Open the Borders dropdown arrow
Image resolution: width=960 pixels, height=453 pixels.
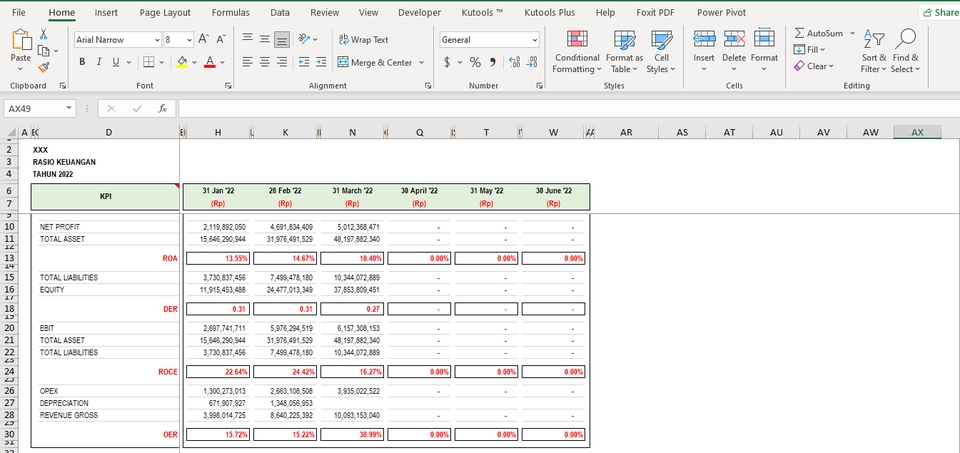coord(162,62)
